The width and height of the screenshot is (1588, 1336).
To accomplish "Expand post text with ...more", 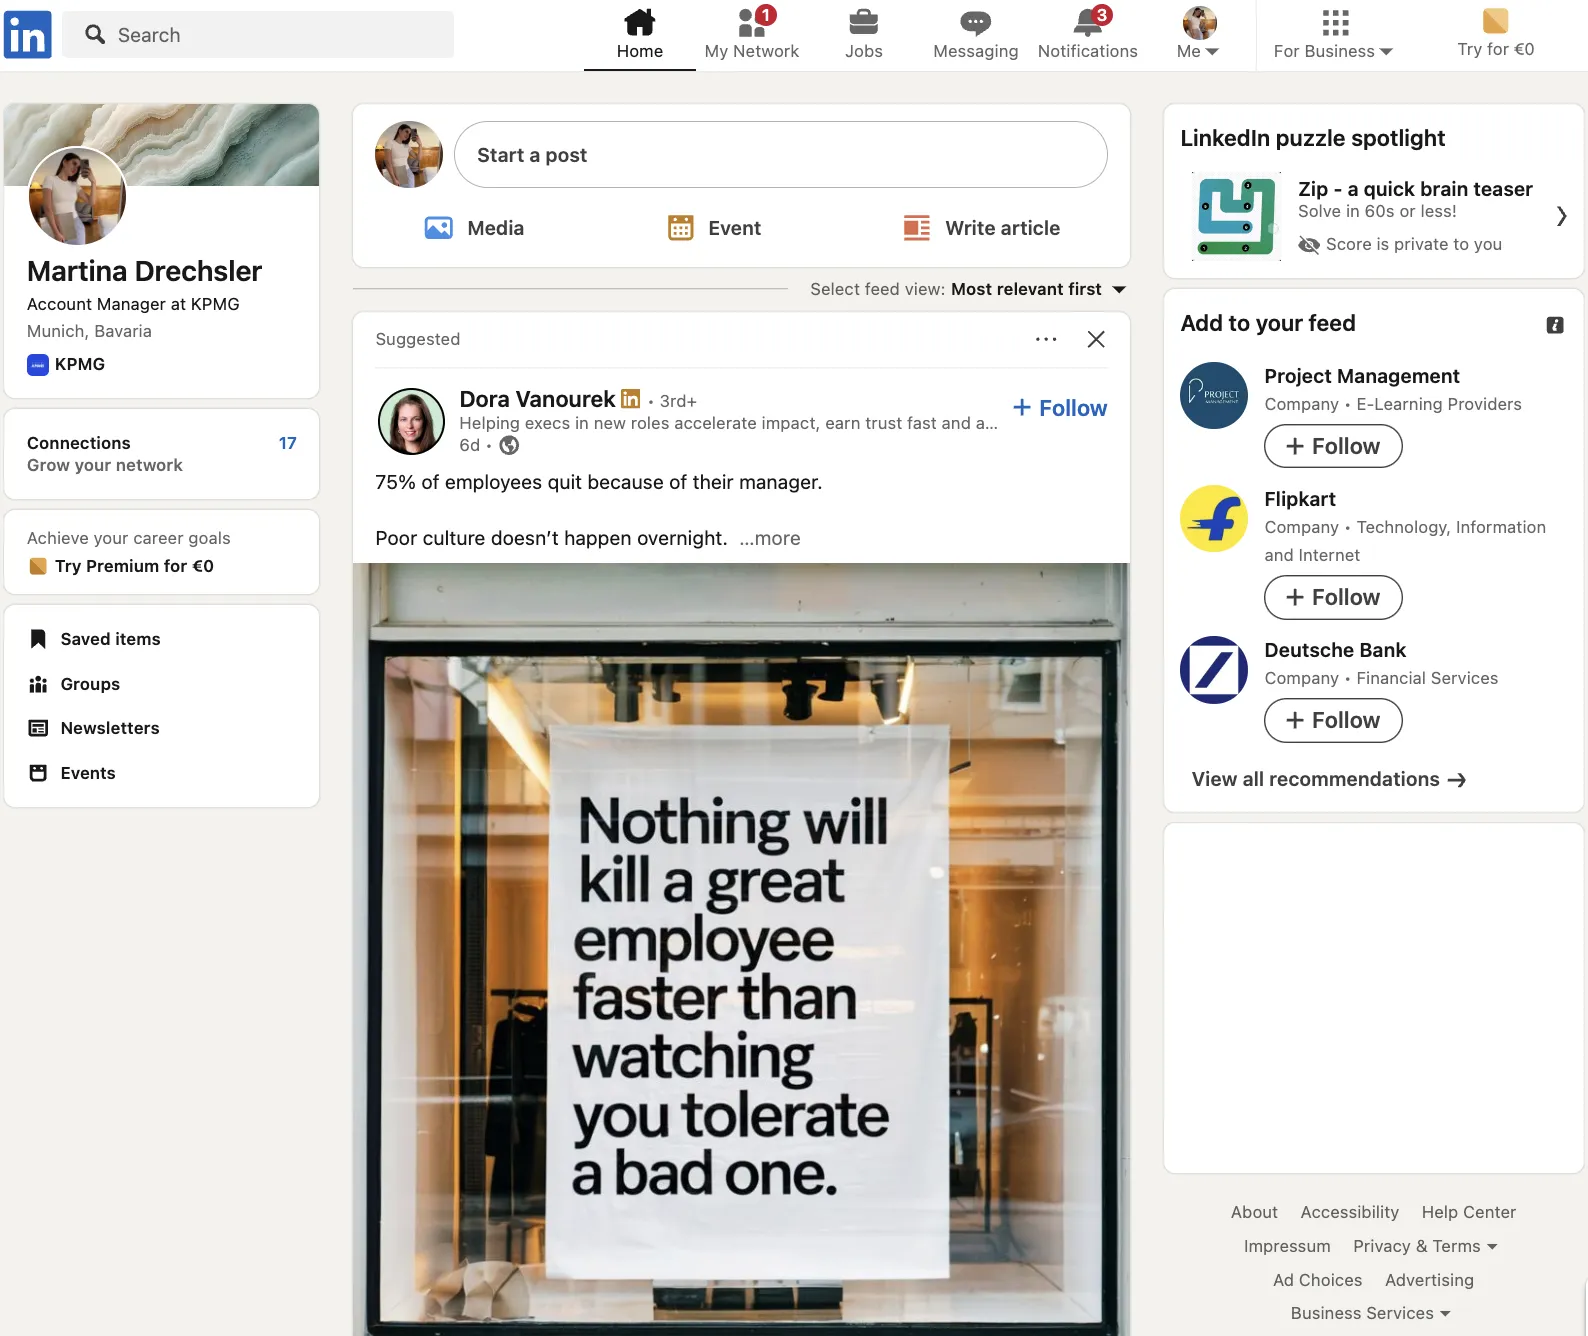I will (770, 538).
